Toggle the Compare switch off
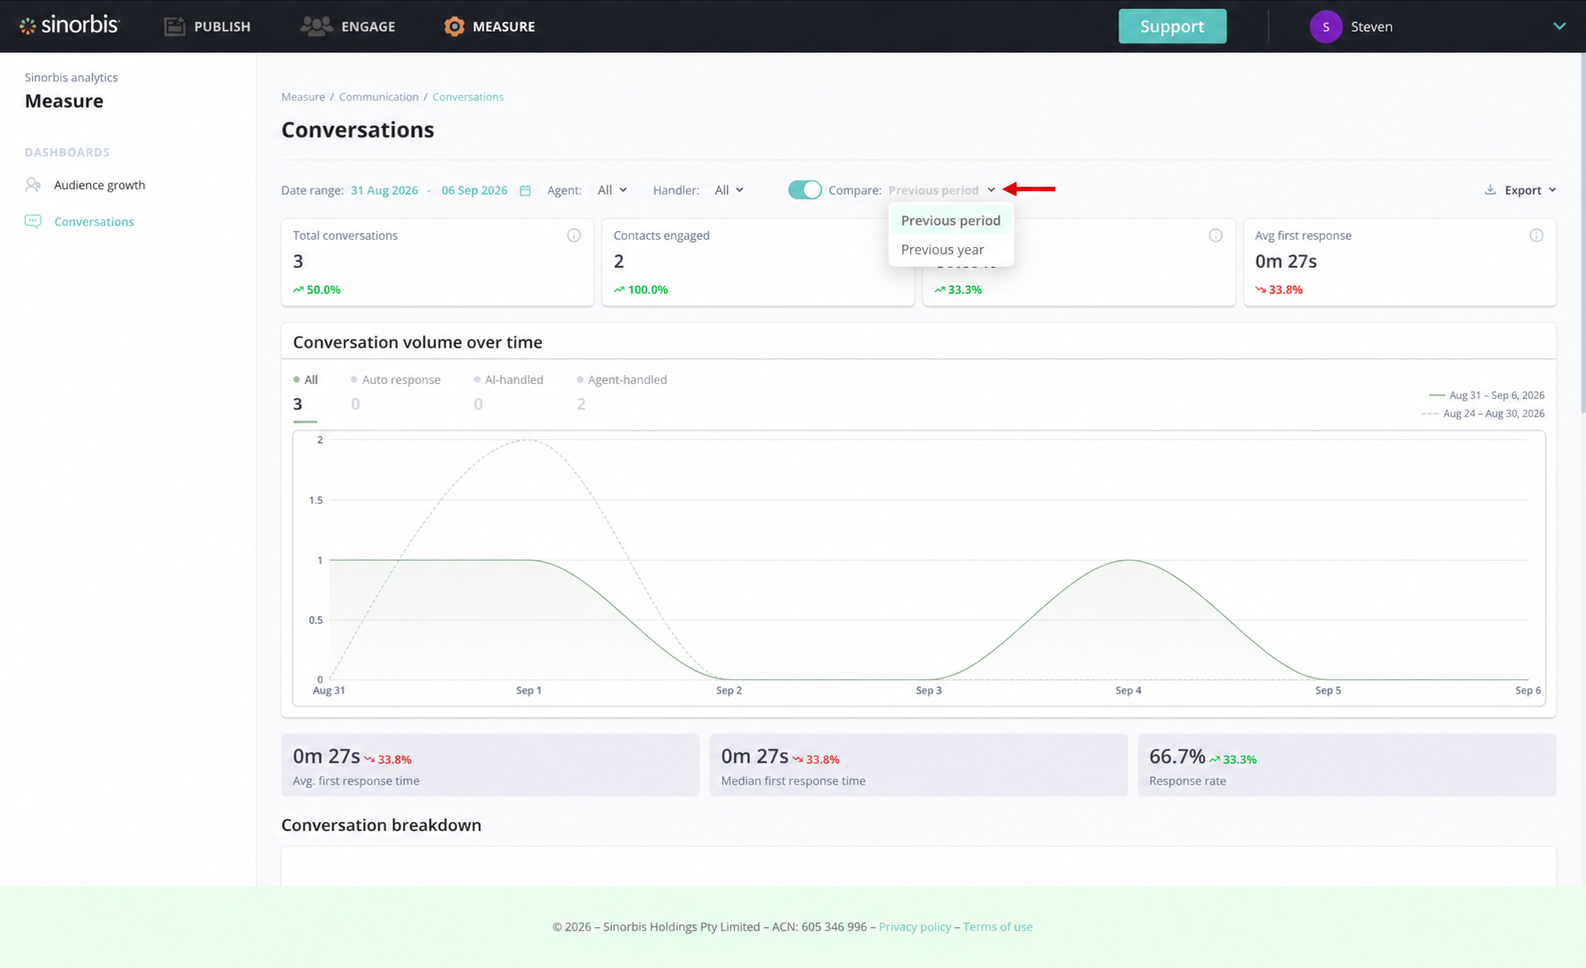Screen dimensions: 1586x968 pyautogui.click(x=804, y=190)
